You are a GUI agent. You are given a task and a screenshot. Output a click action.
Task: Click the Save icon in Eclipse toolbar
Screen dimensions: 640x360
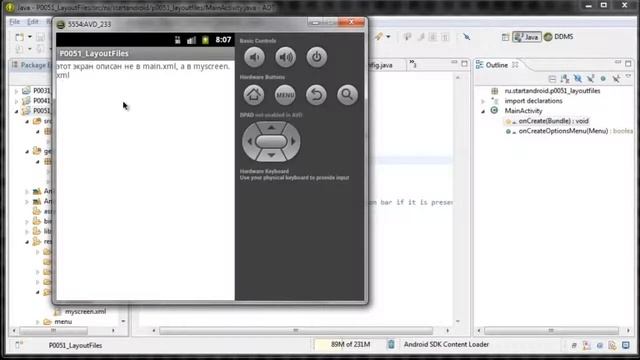pos(40,37)
